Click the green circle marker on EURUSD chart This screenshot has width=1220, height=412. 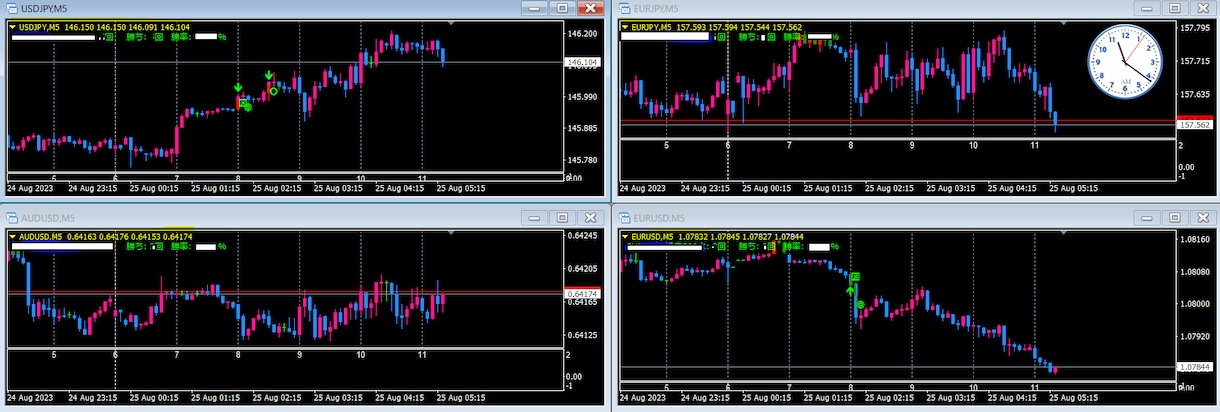tap(859, 302)
